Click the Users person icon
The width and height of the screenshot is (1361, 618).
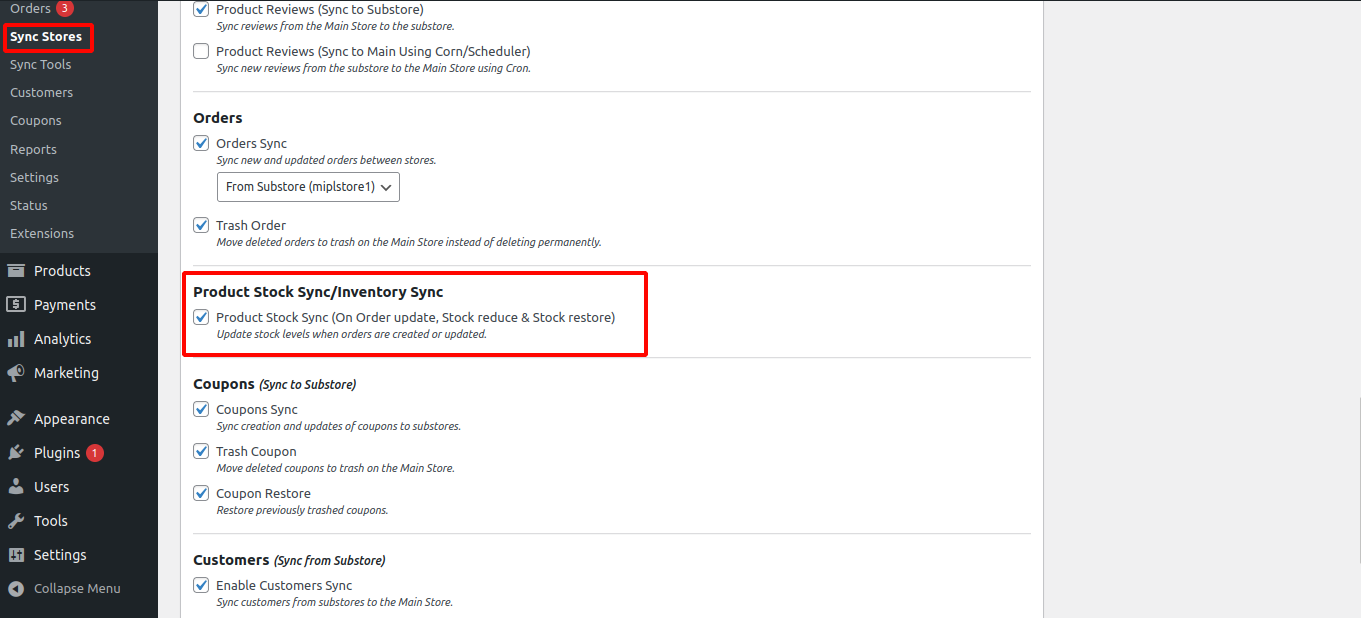point(16,487)
